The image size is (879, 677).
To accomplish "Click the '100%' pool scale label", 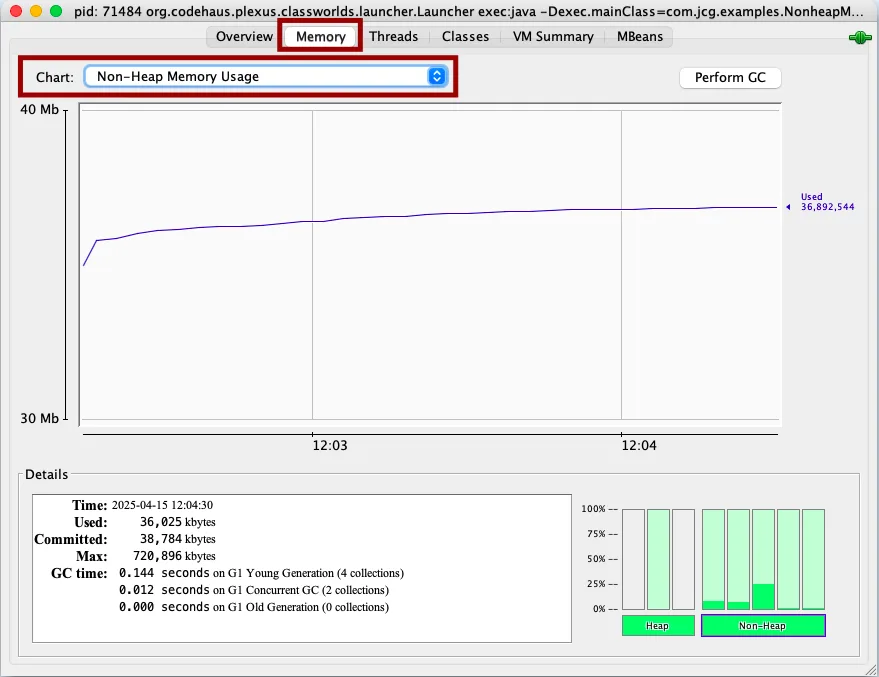I will coord(594,509).
